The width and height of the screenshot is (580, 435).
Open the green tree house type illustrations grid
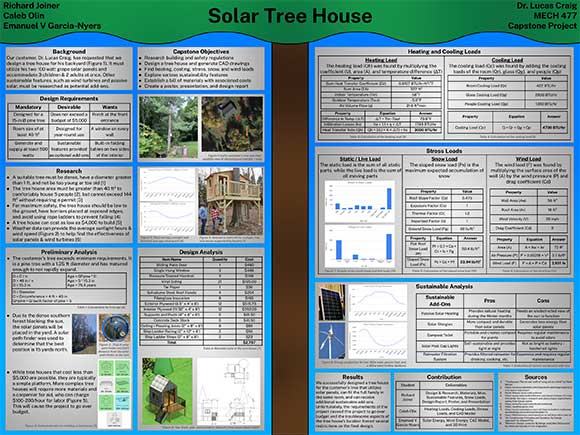pyautogui.click(x=114, y=394)
